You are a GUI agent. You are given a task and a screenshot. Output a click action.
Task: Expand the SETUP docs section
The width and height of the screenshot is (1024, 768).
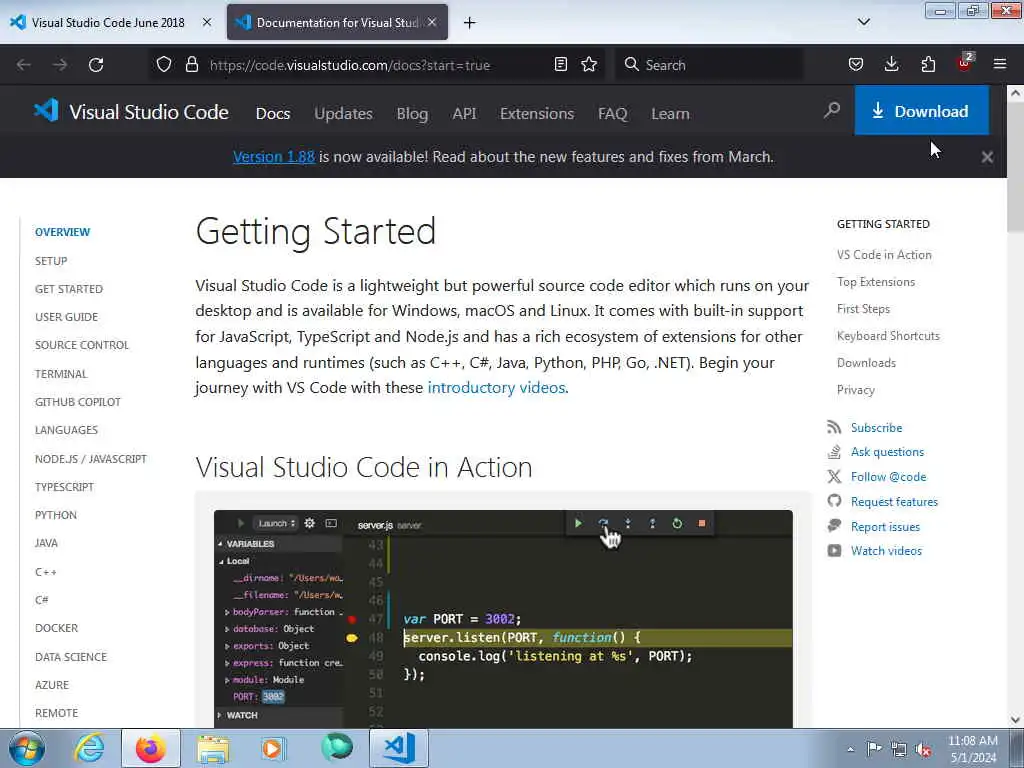point(51,261)
